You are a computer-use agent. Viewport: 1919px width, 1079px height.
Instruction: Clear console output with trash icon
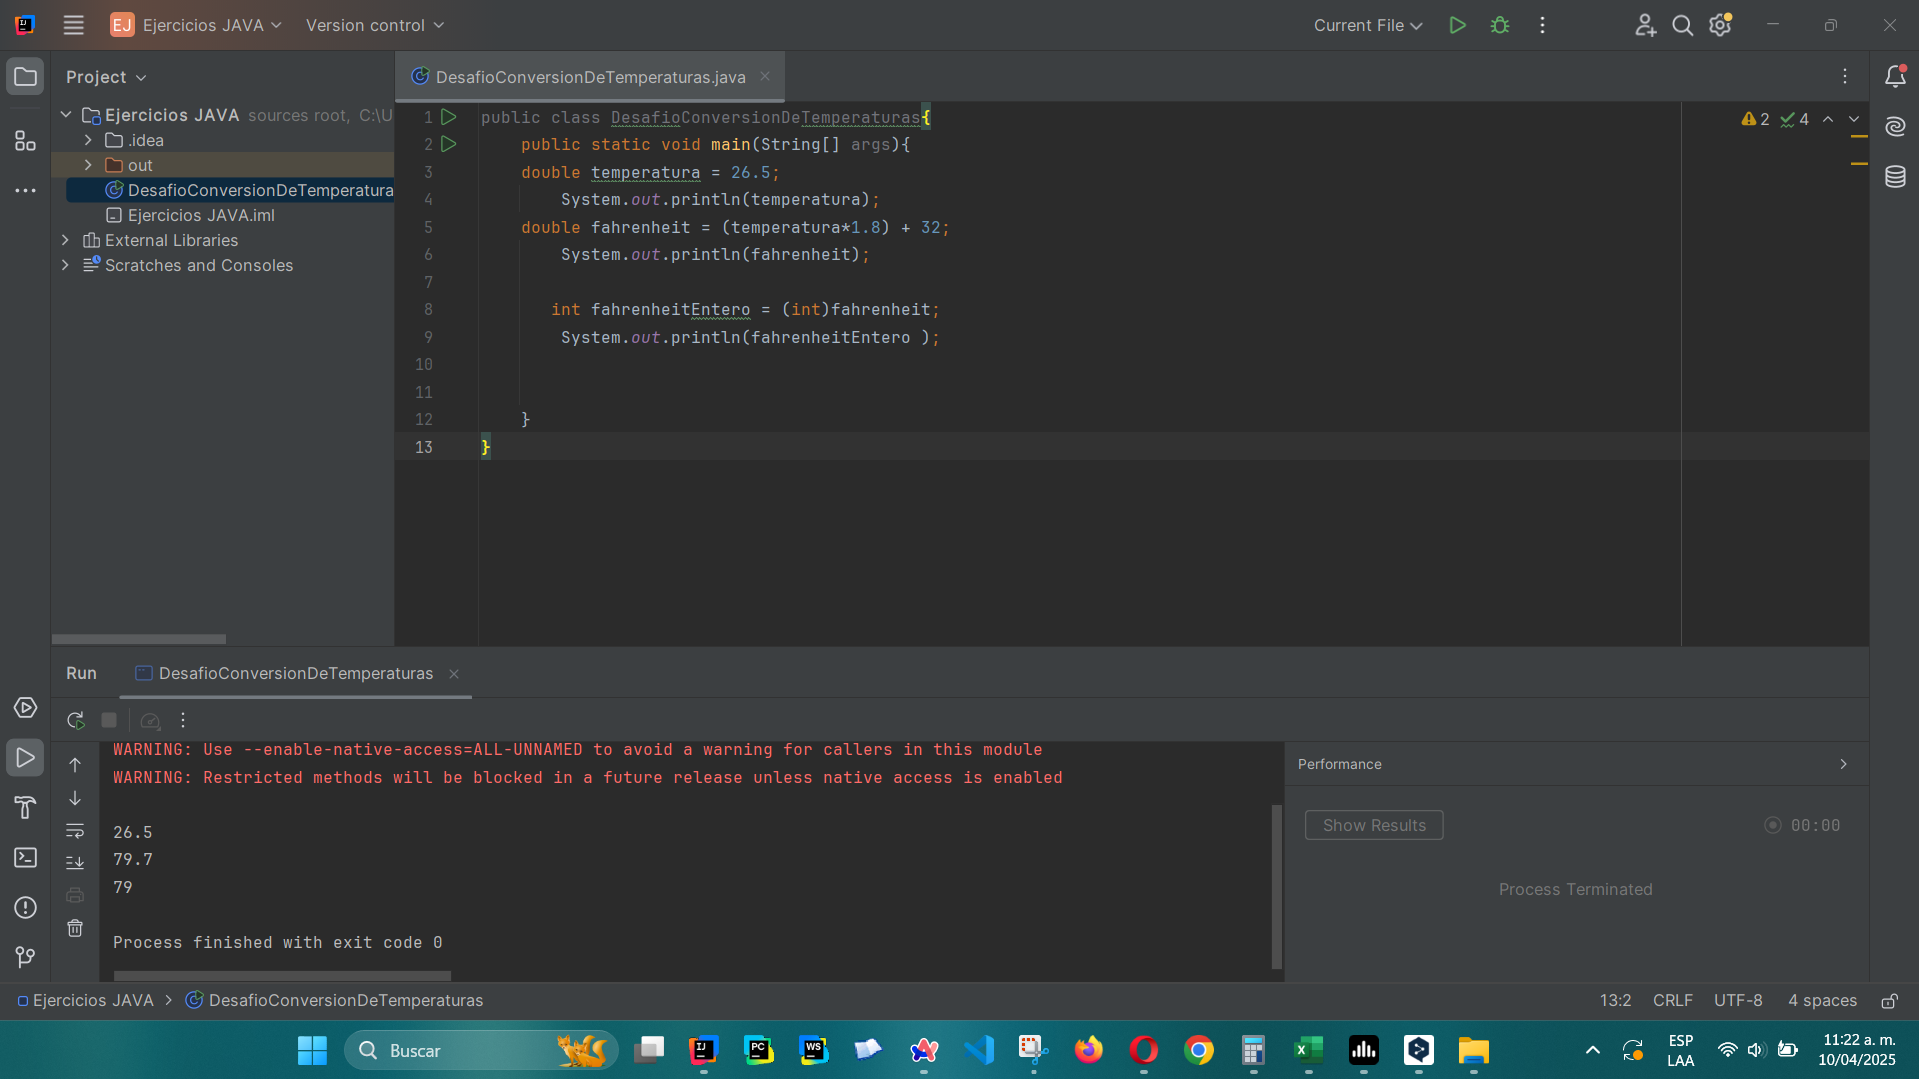pos(75,929)
